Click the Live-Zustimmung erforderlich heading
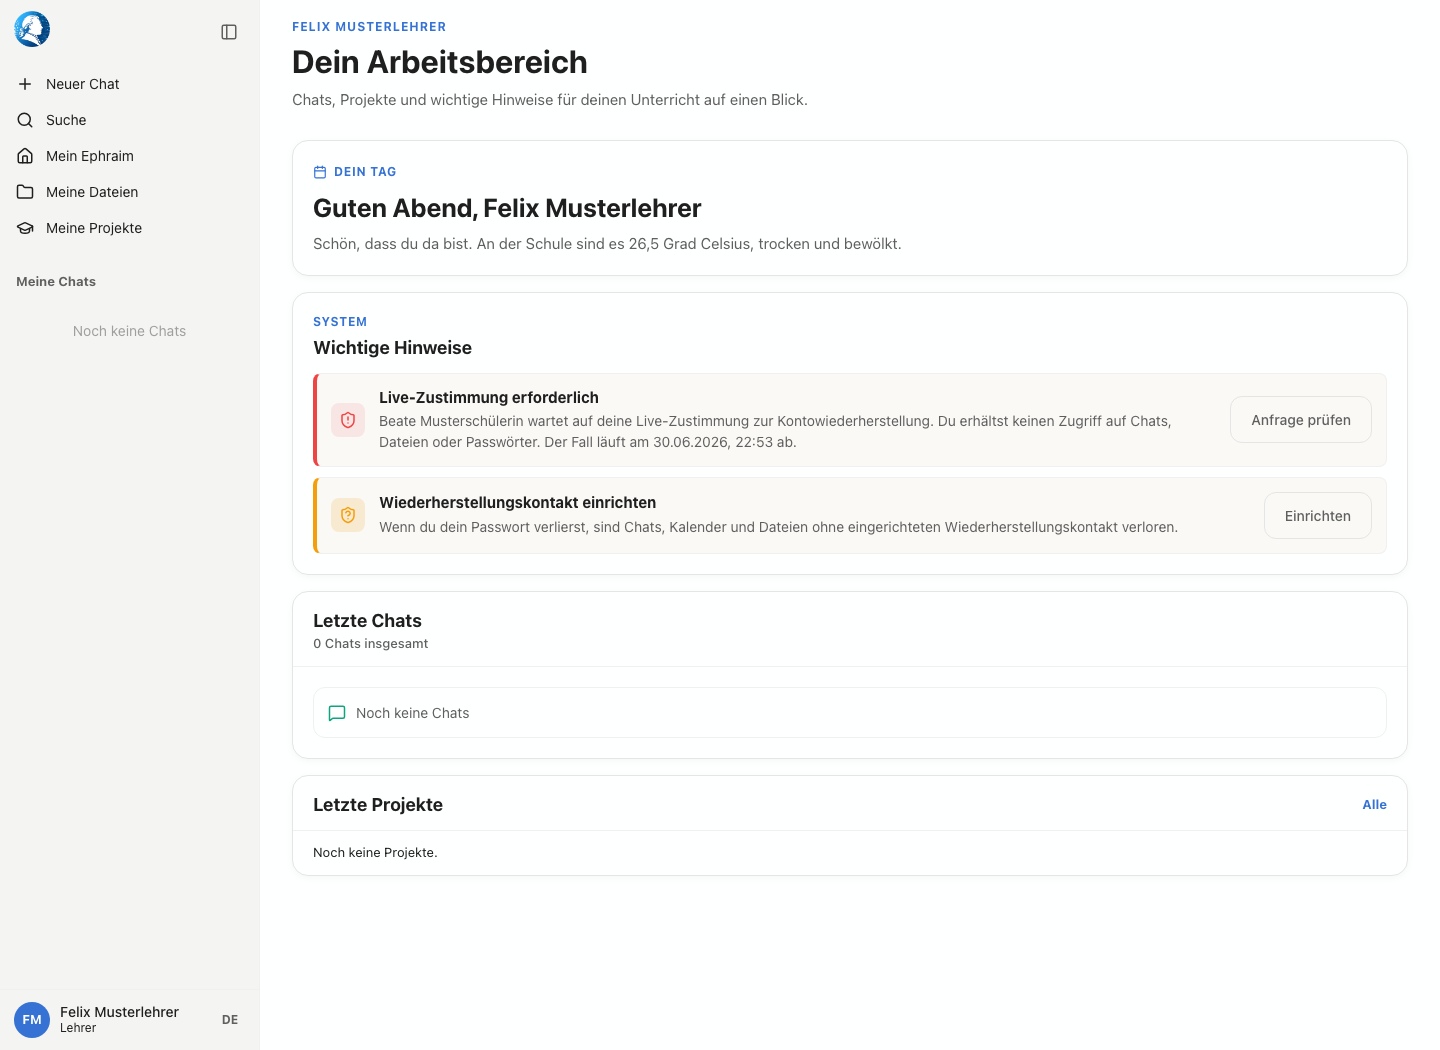This screenshot has height=1050, width=1440. pyautogui.click(x=489, y=398)
